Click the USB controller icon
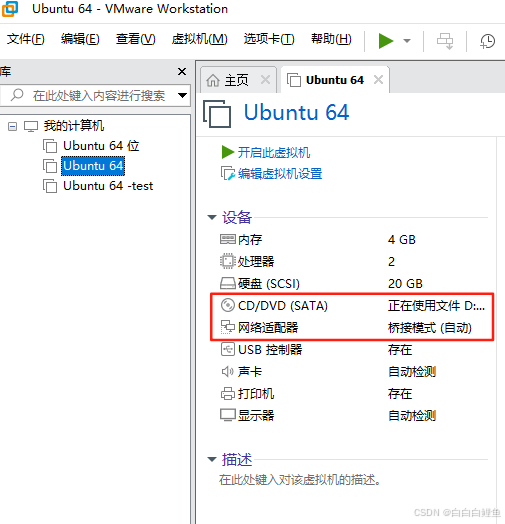The image size is (505, 524). tap(228, 350)
